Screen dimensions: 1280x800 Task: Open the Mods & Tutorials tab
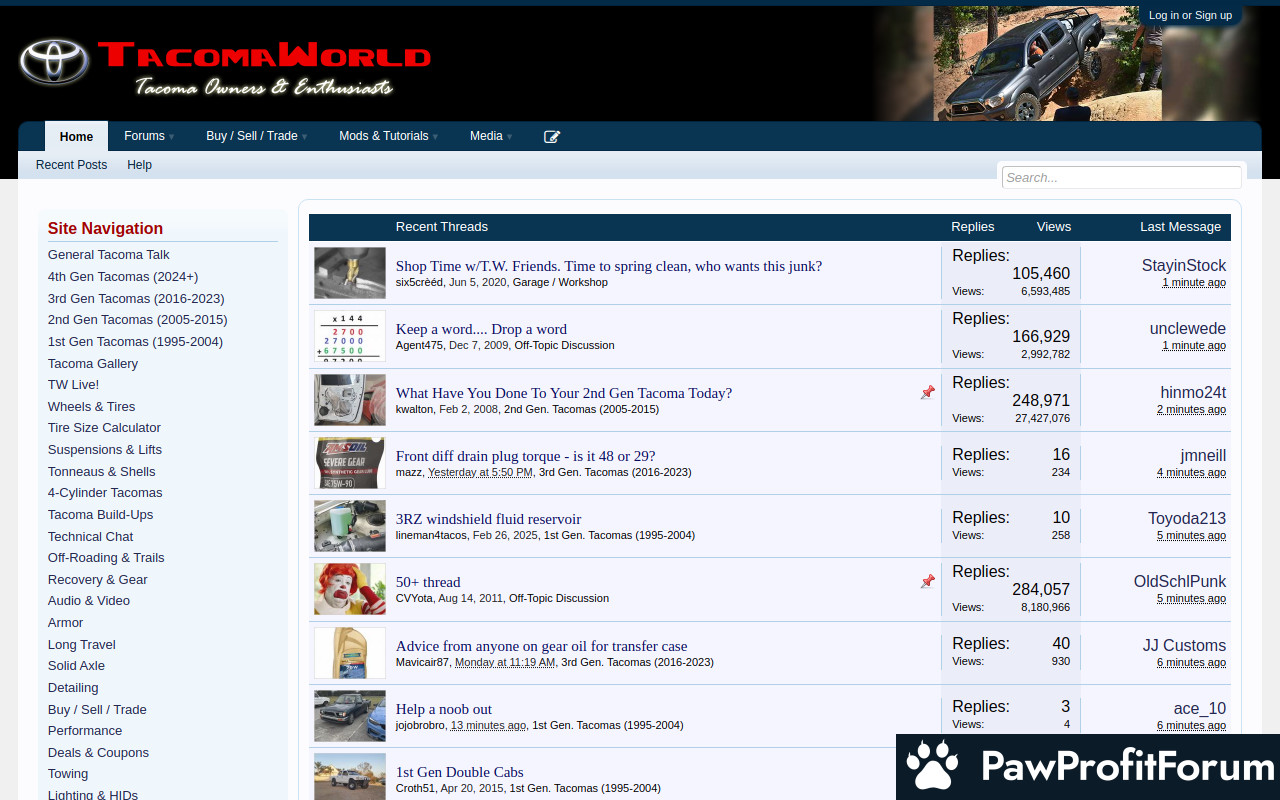383,136
